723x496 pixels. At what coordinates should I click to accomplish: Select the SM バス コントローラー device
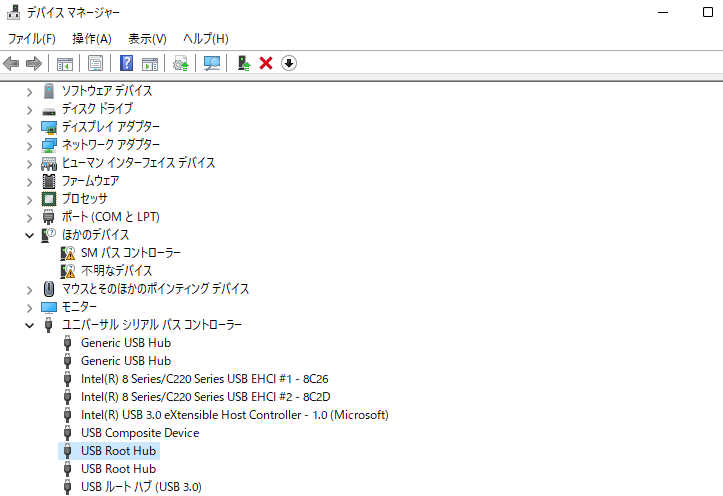coord(130,253)
